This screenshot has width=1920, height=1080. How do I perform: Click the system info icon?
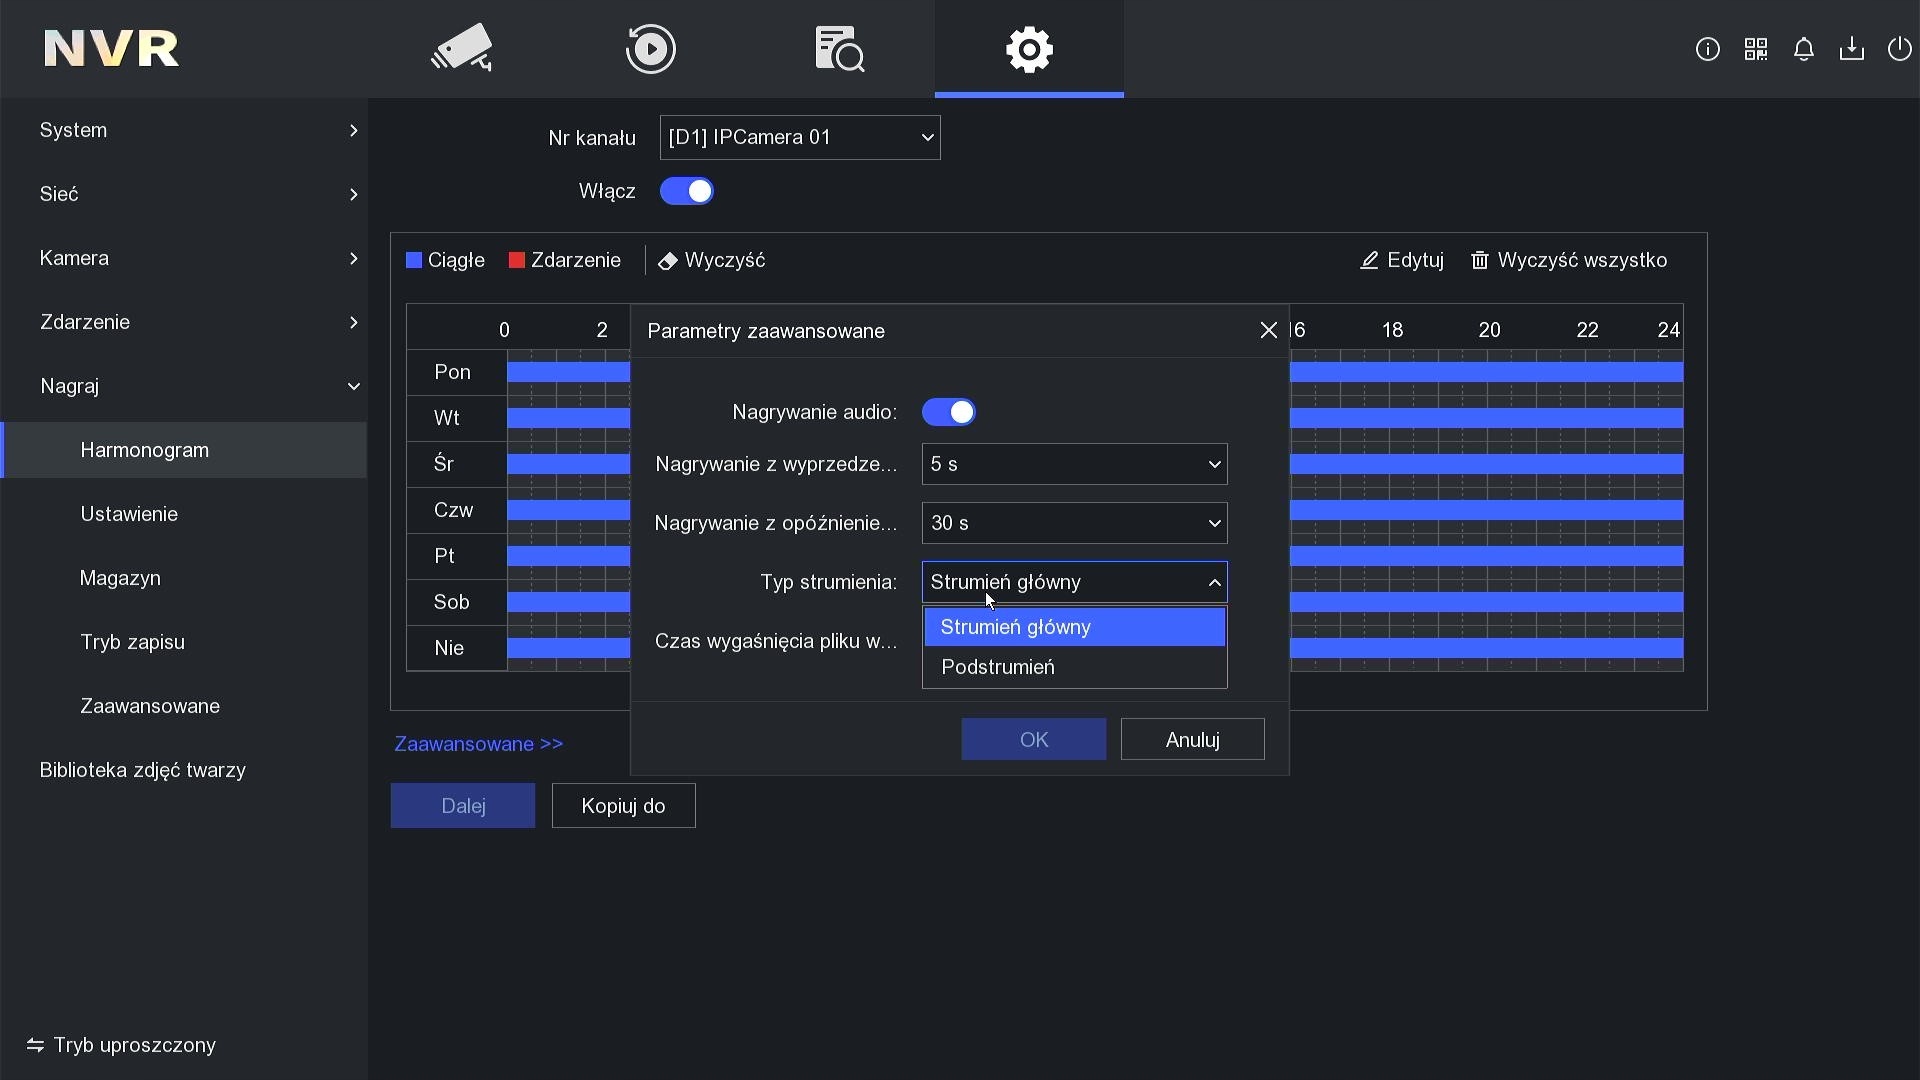(1707, 49)
